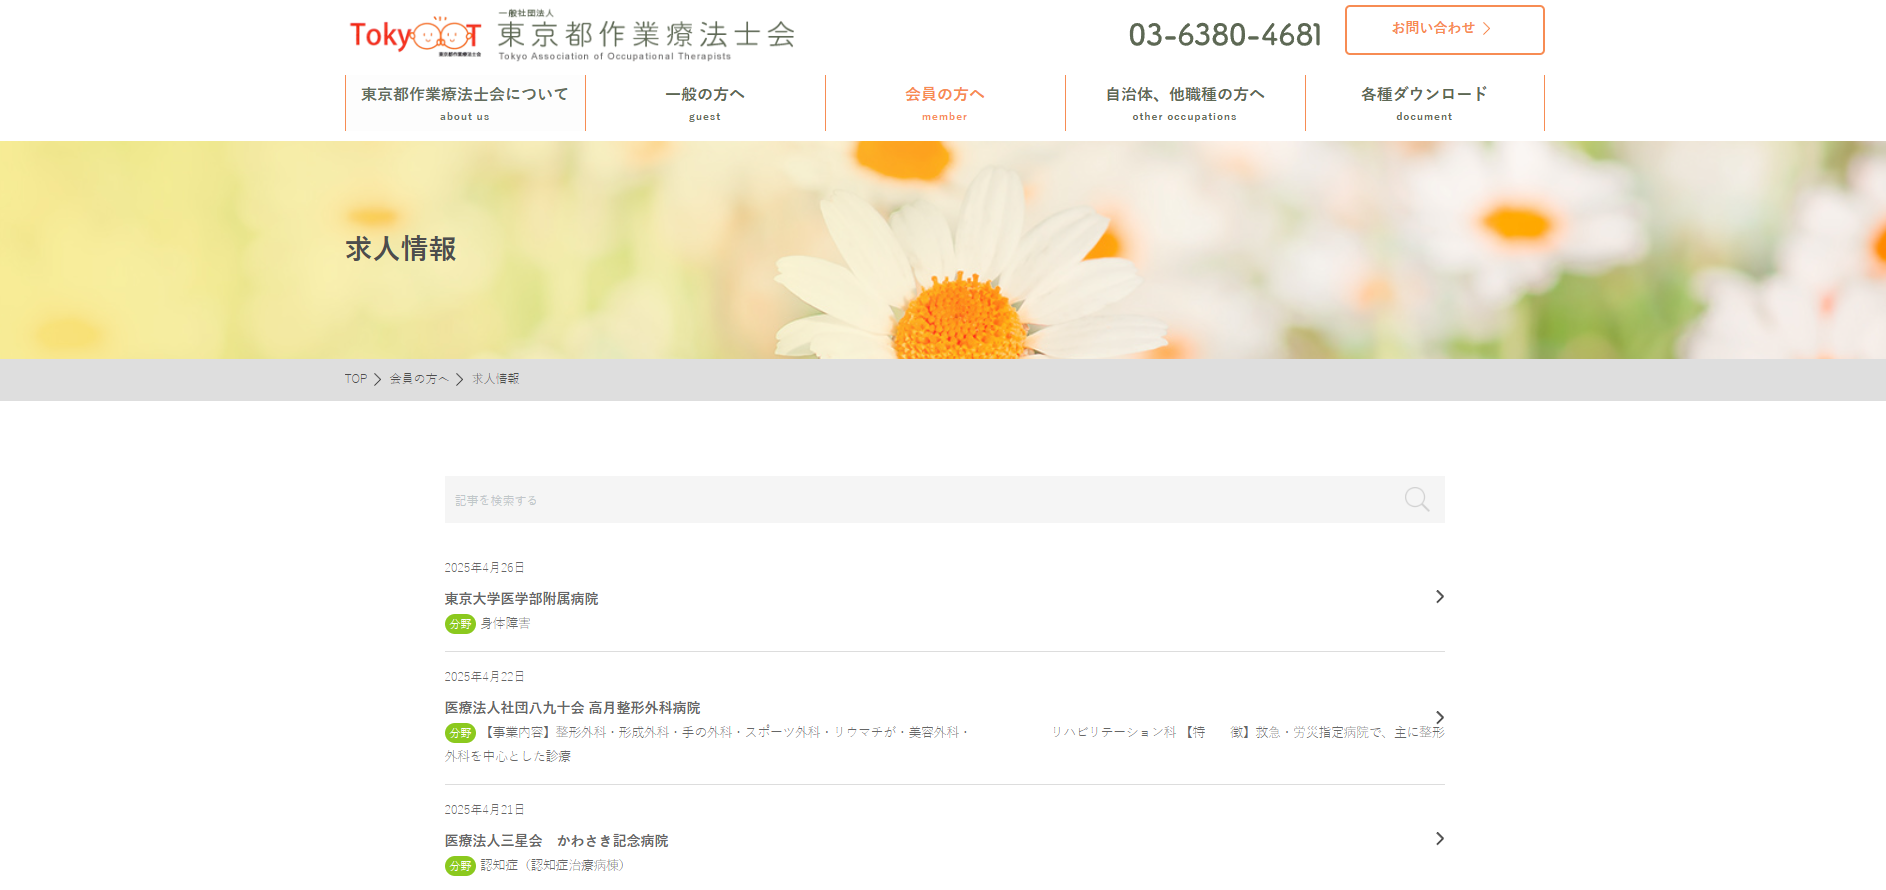Image resolution: width=1886 pixels, height=890 pixels.
Task: Select the 会員の方へ member menu
Action: [x=945, y=103]
